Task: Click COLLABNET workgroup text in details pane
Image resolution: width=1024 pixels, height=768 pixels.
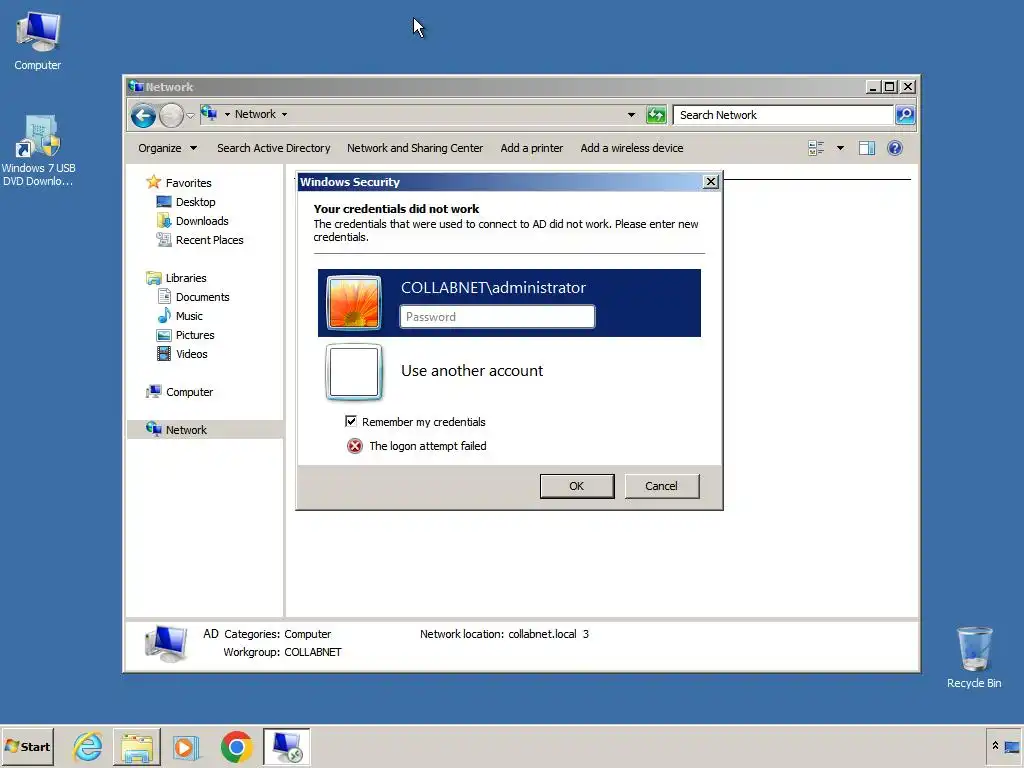Action: [313, 652]
